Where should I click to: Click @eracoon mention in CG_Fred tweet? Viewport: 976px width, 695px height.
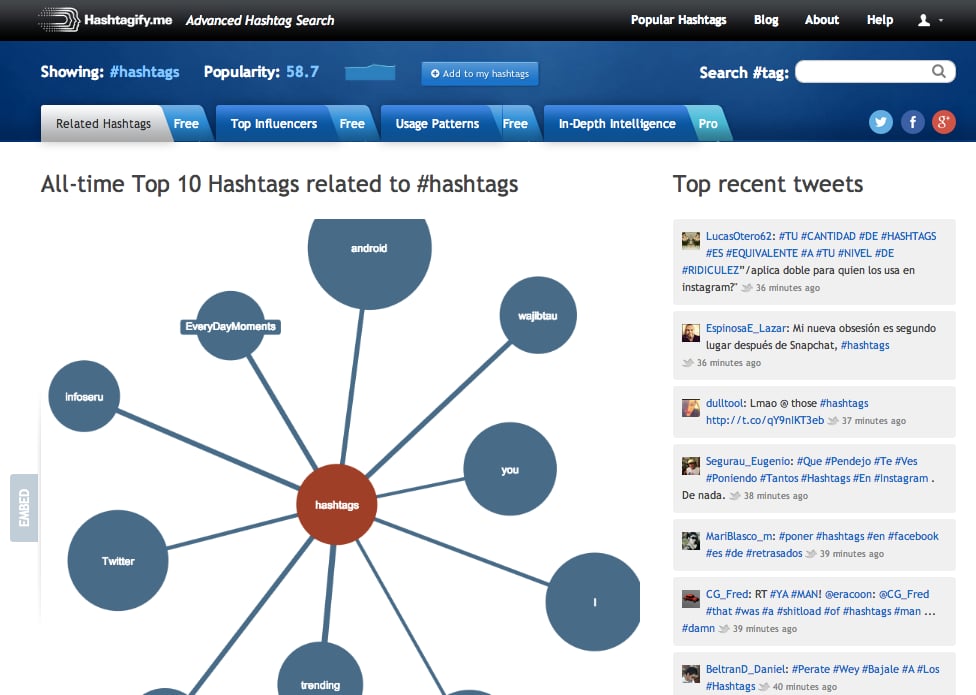tap(850, 594)
